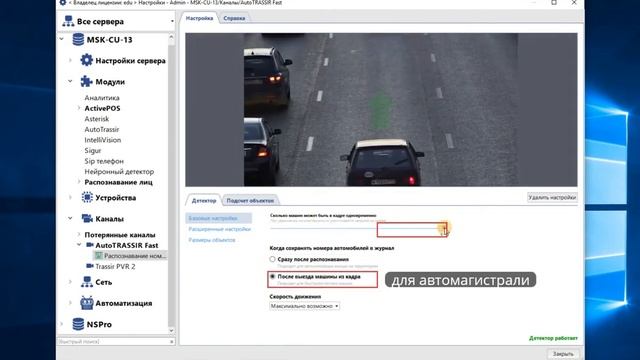Collapse the Каналы tree node
The width and height of the screenshot is (640, 360).
click(x=70, y=219)
